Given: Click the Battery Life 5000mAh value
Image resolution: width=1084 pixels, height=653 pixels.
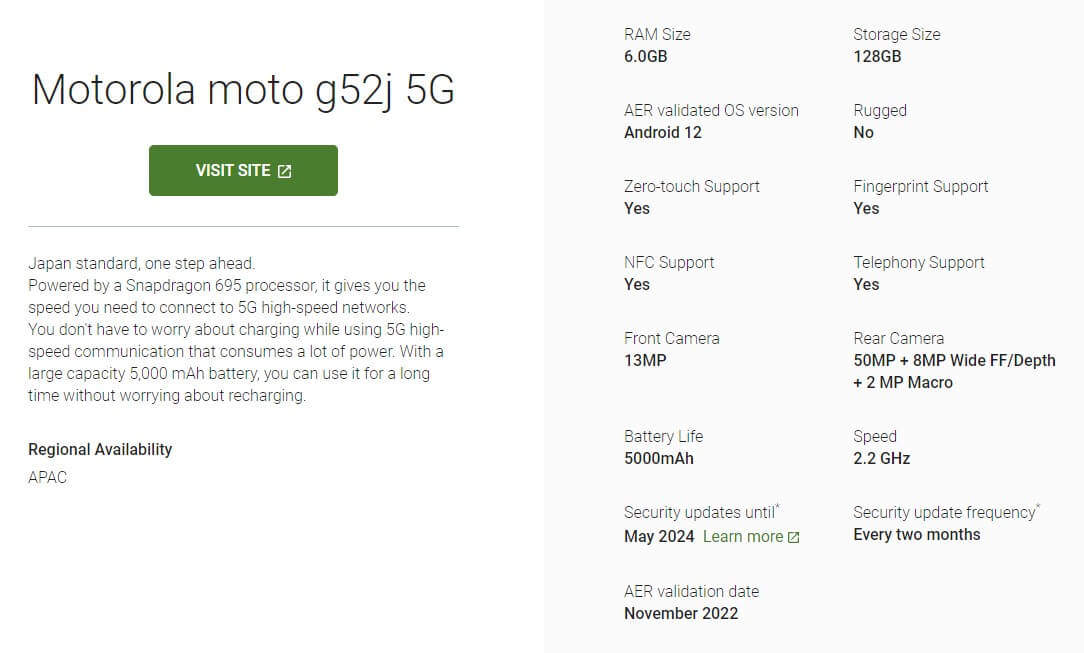Looking at the screenshot, I should pyautogui.click(x=659, y=459).
